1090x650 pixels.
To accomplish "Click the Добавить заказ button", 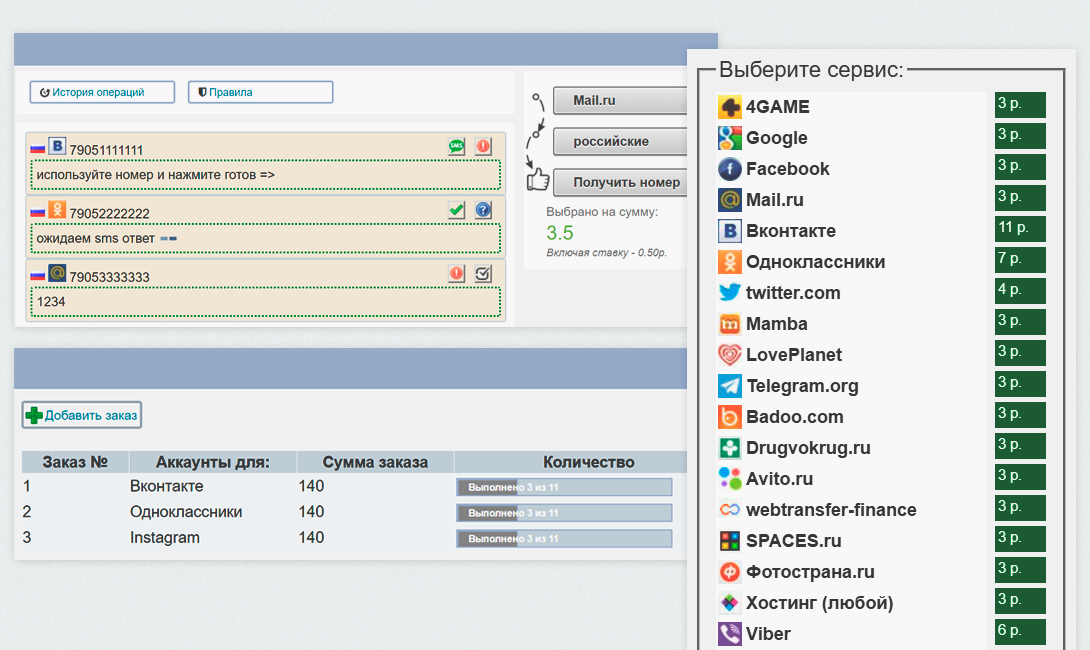I will pos(82,415).
